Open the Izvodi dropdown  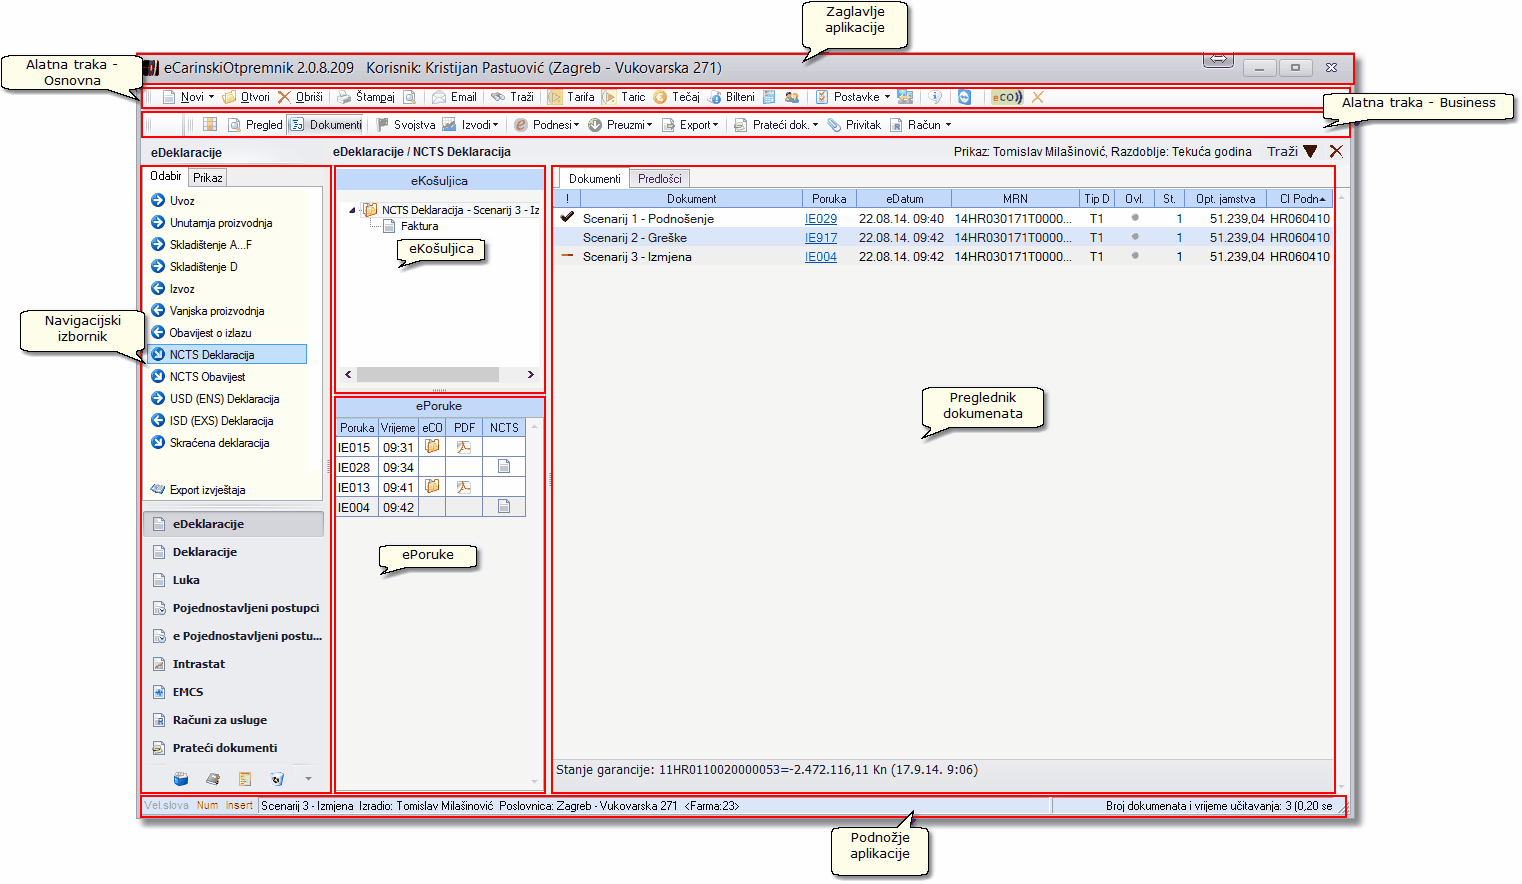coord(470,125)
